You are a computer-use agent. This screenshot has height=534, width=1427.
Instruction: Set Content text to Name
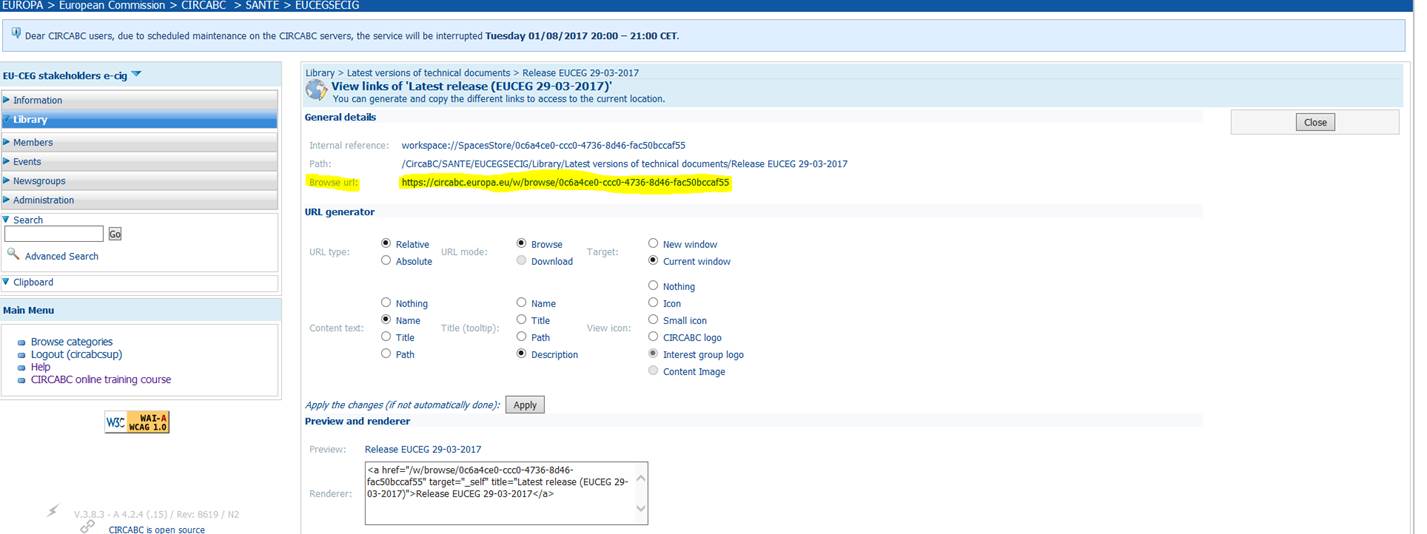click(x=386, y=319)
